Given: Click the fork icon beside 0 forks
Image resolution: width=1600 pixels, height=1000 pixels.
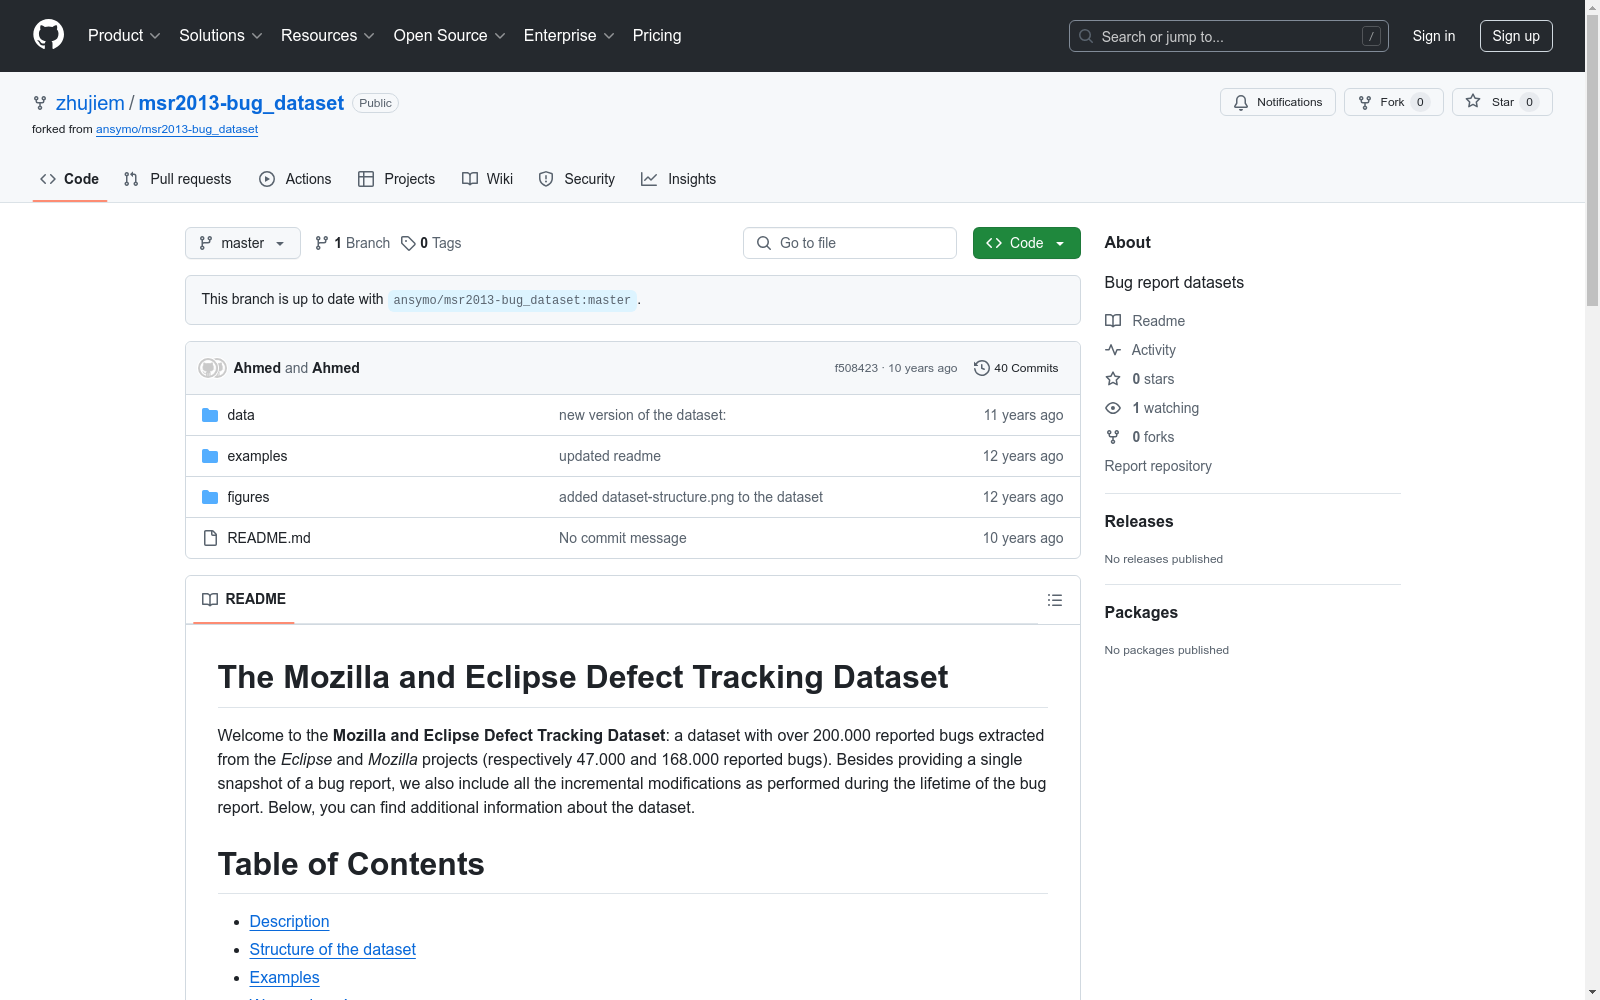Looking at the screenshot, I should tap(1113, 437).
